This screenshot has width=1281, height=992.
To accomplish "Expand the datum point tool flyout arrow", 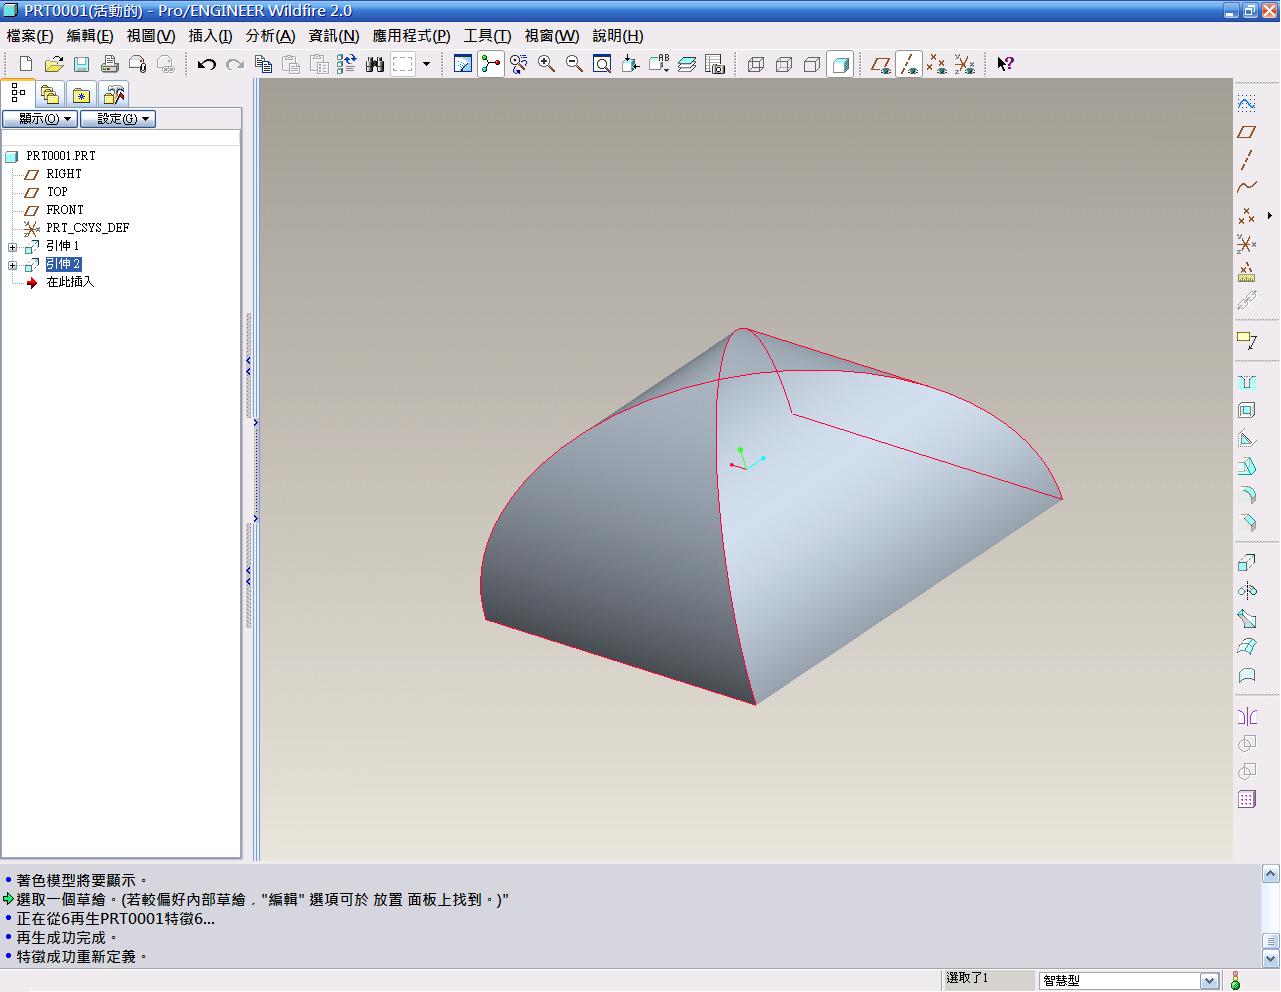I will point(1270,215).
